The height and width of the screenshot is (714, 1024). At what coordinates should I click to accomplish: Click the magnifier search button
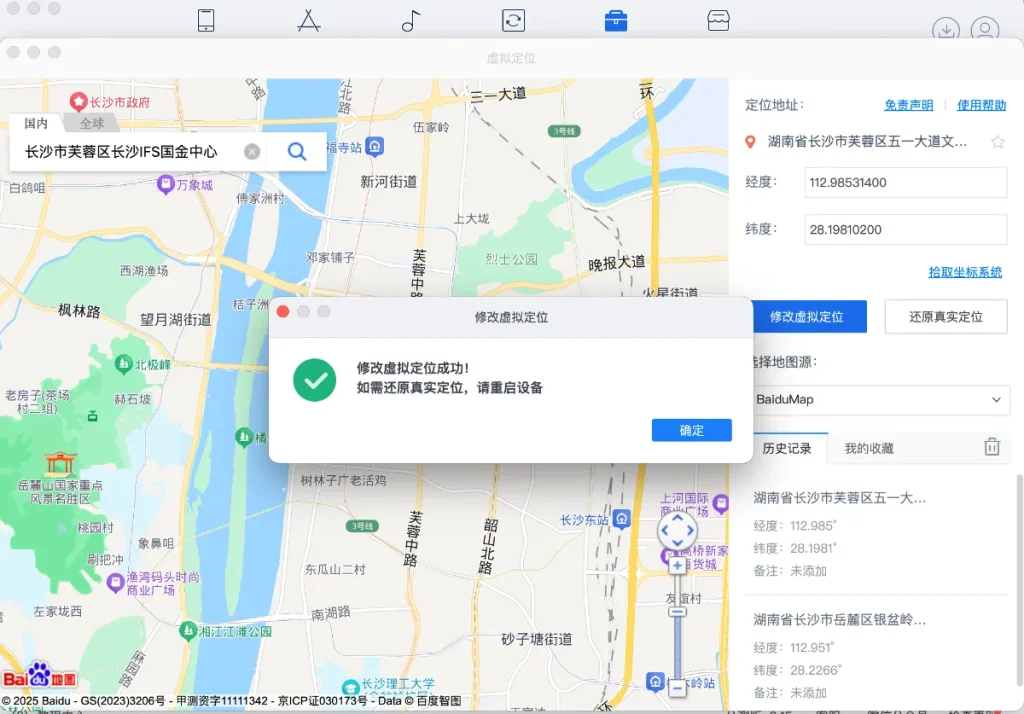pyautogui.click(x=297, y=152)
